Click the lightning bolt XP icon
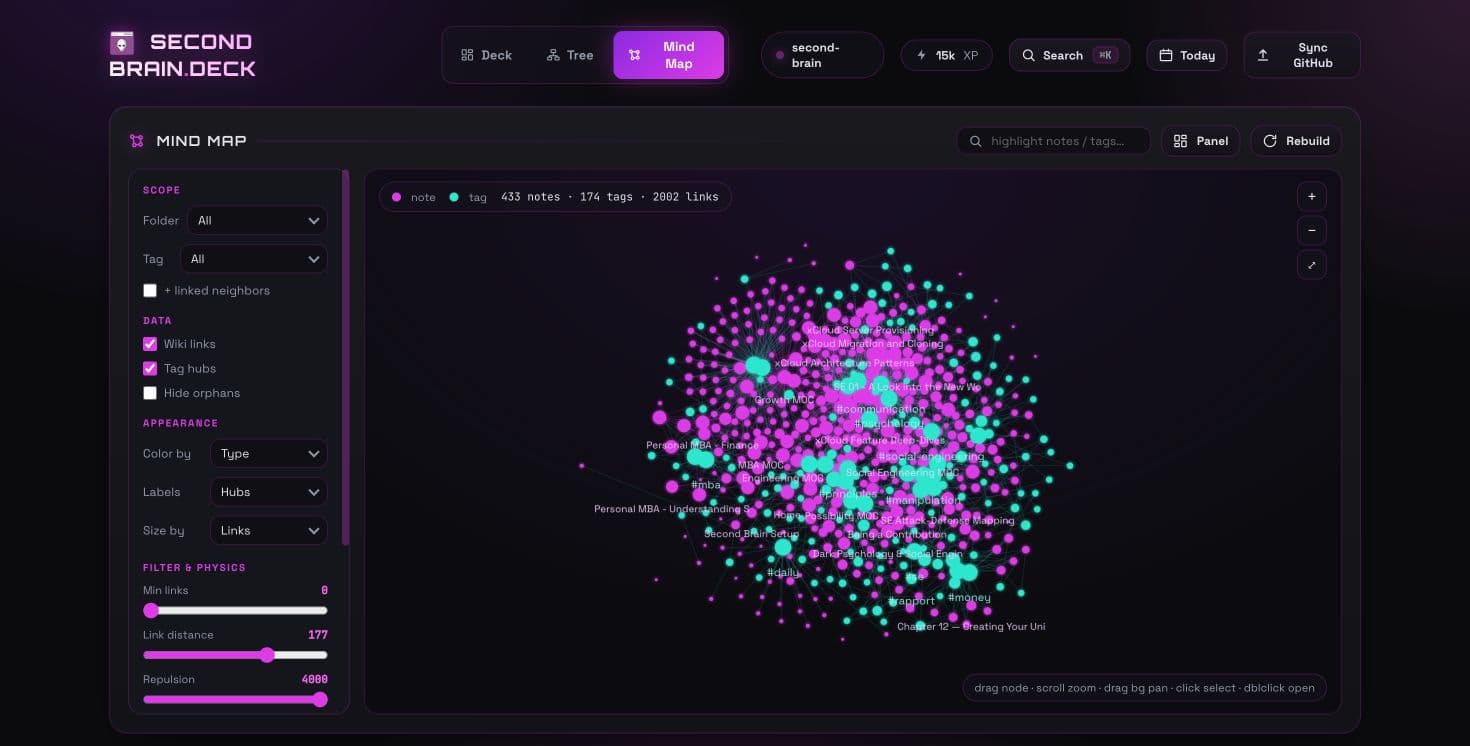 [921, 55]
